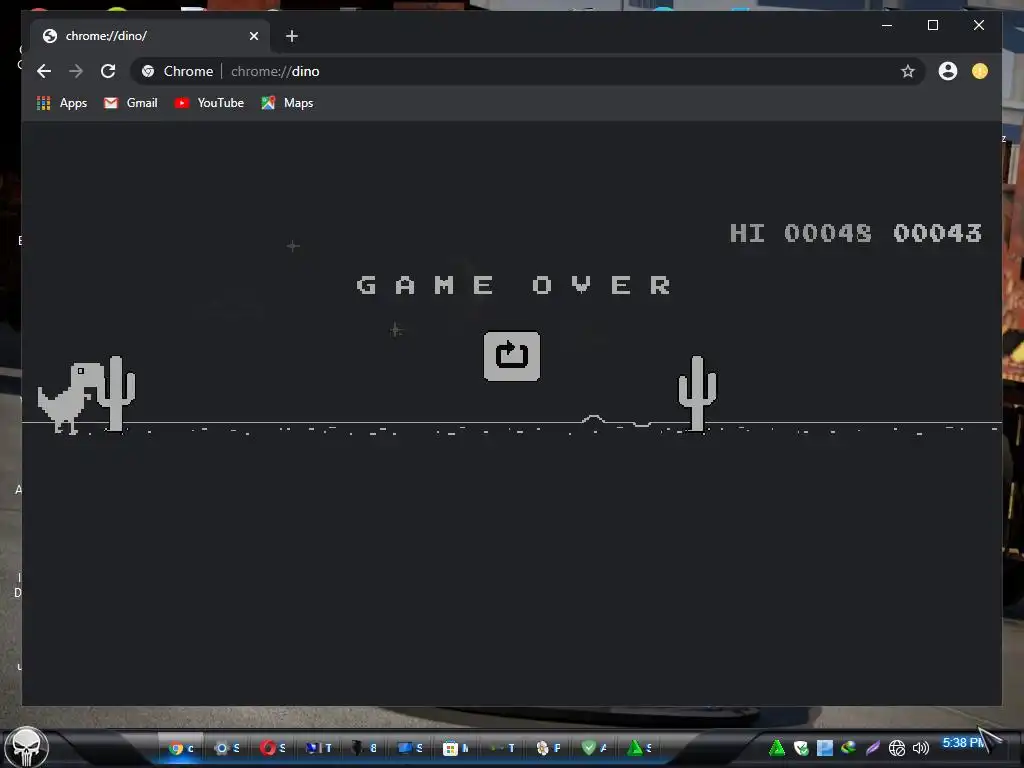The height and width of the screenshot is (768, 1024).
Task: Click the colorful grid taskbar button
Action: (455, 748)
